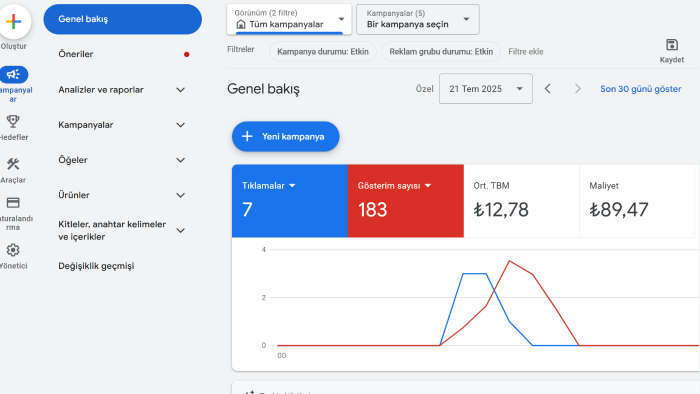Click the Kaydet save icon
The height and width of the screenshot is (394, 700).
pos(671,45)
